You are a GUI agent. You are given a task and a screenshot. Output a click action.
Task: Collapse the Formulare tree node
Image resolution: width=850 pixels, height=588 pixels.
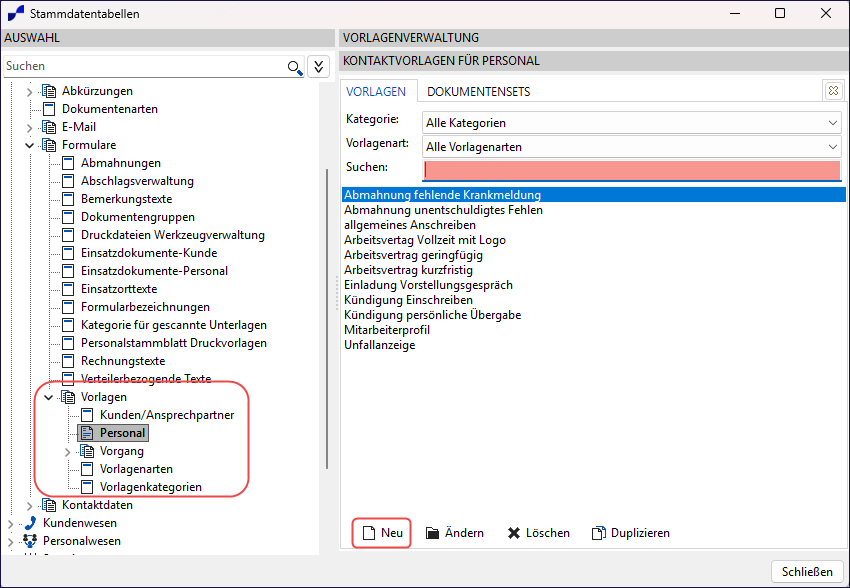tap(29, 145)
